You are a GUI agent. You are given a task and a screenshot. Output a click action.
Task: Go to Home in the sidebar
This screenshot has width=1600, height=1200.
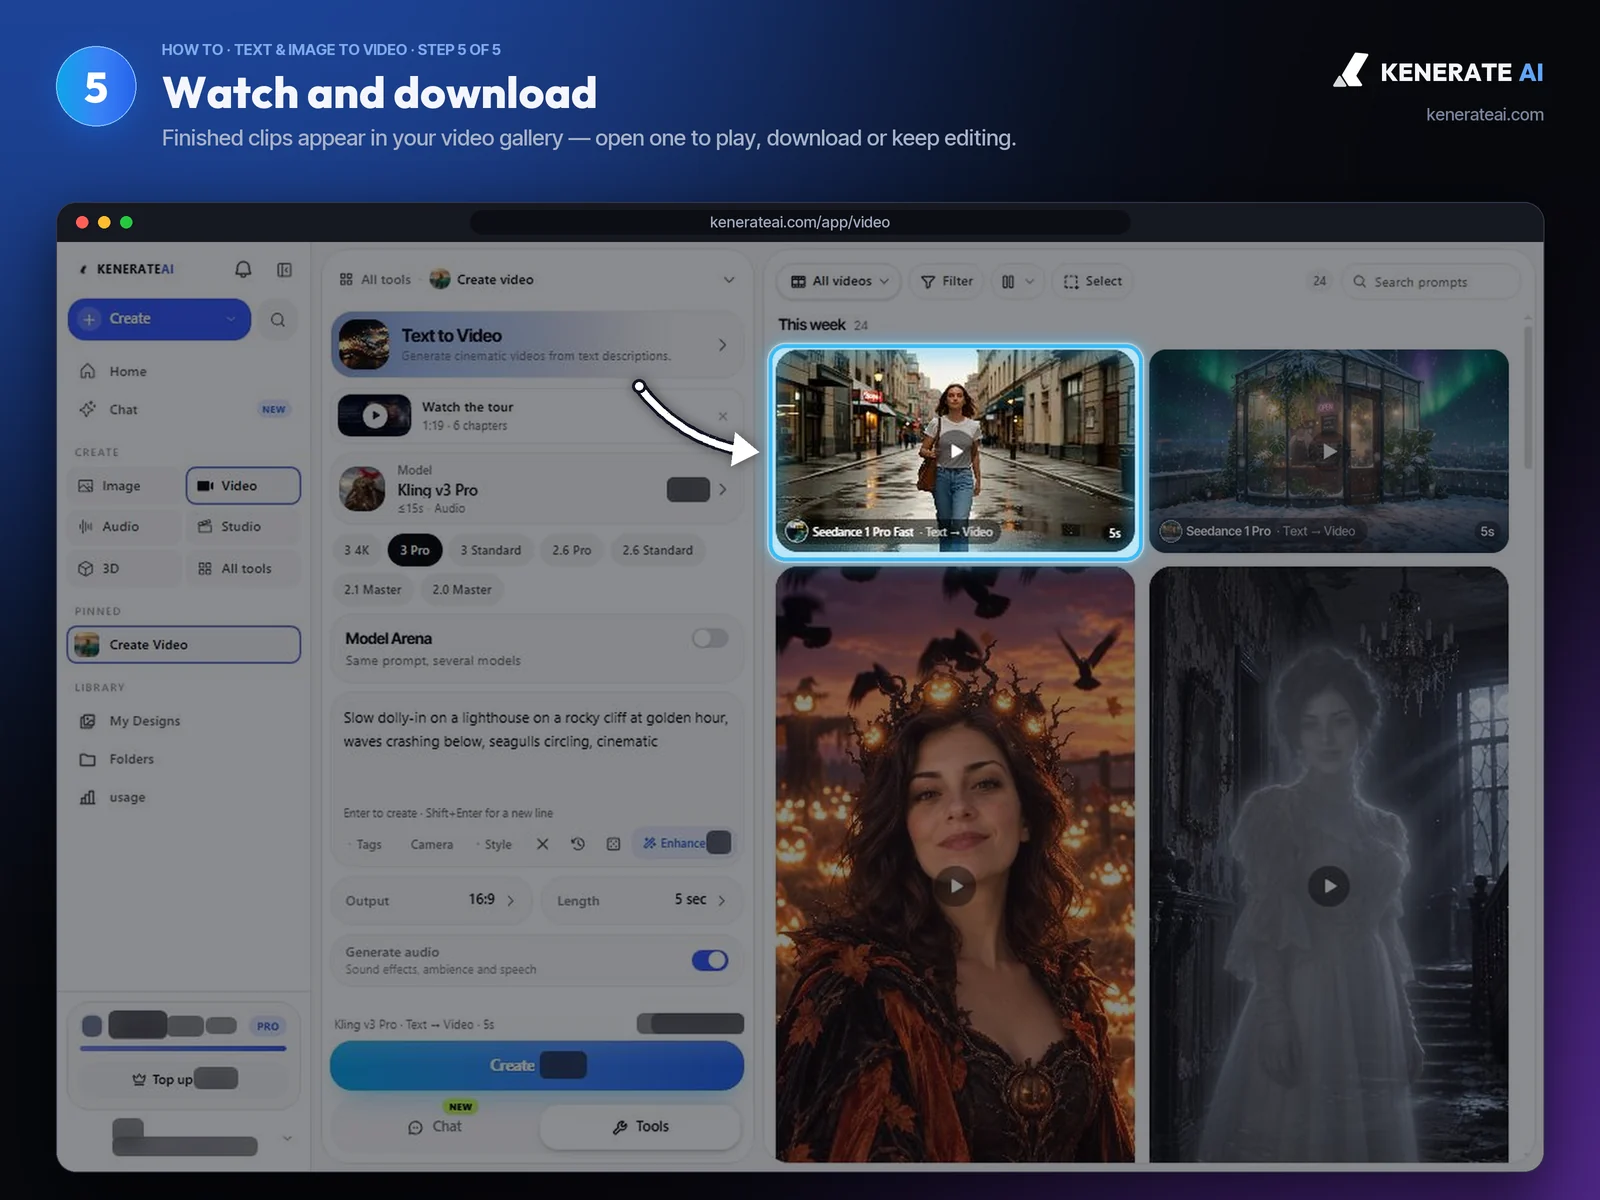185,371
